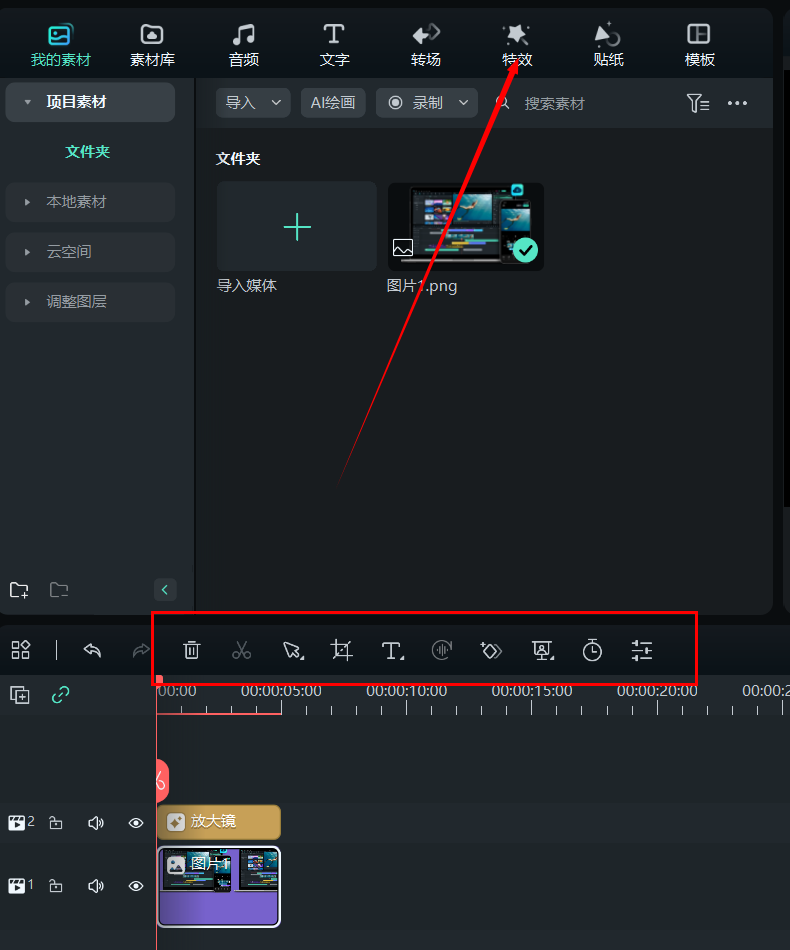Screen dimensions: 790x950
Task: Click the trash delete icon
Action: (191, 650)
